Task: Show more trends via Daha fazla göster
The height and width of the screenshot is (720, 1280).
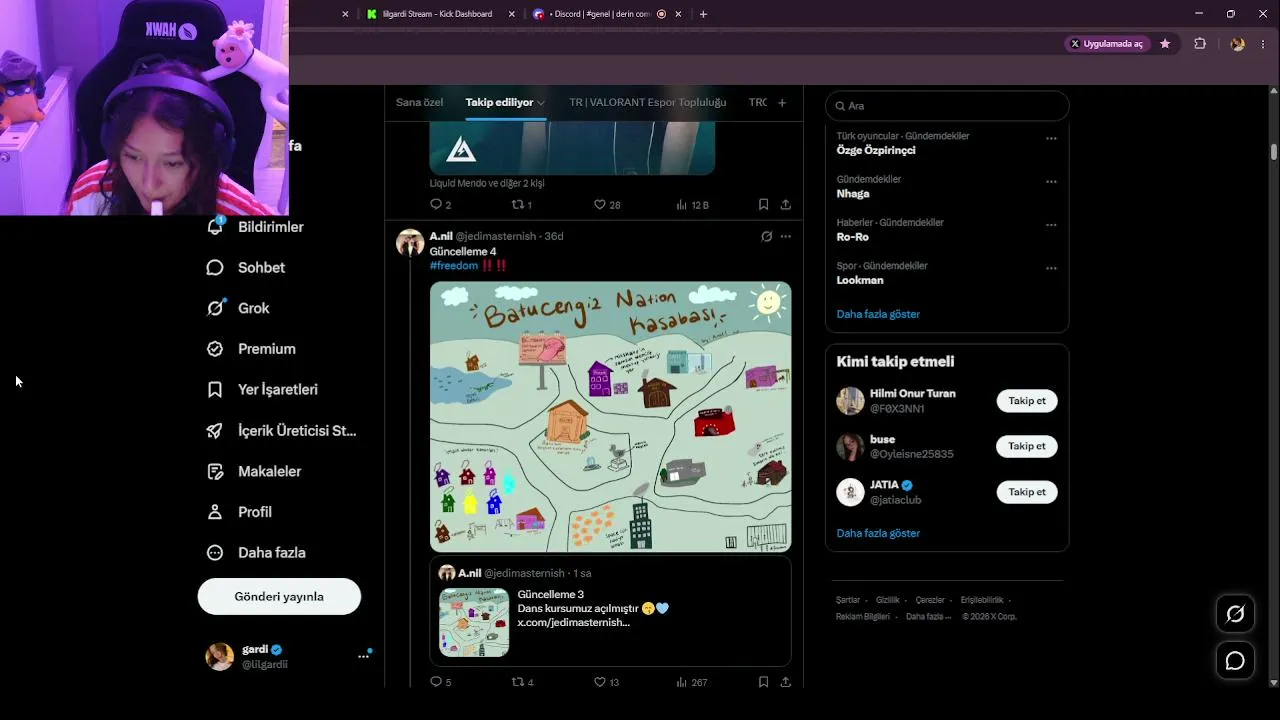Action: click(x=878, y=314)
